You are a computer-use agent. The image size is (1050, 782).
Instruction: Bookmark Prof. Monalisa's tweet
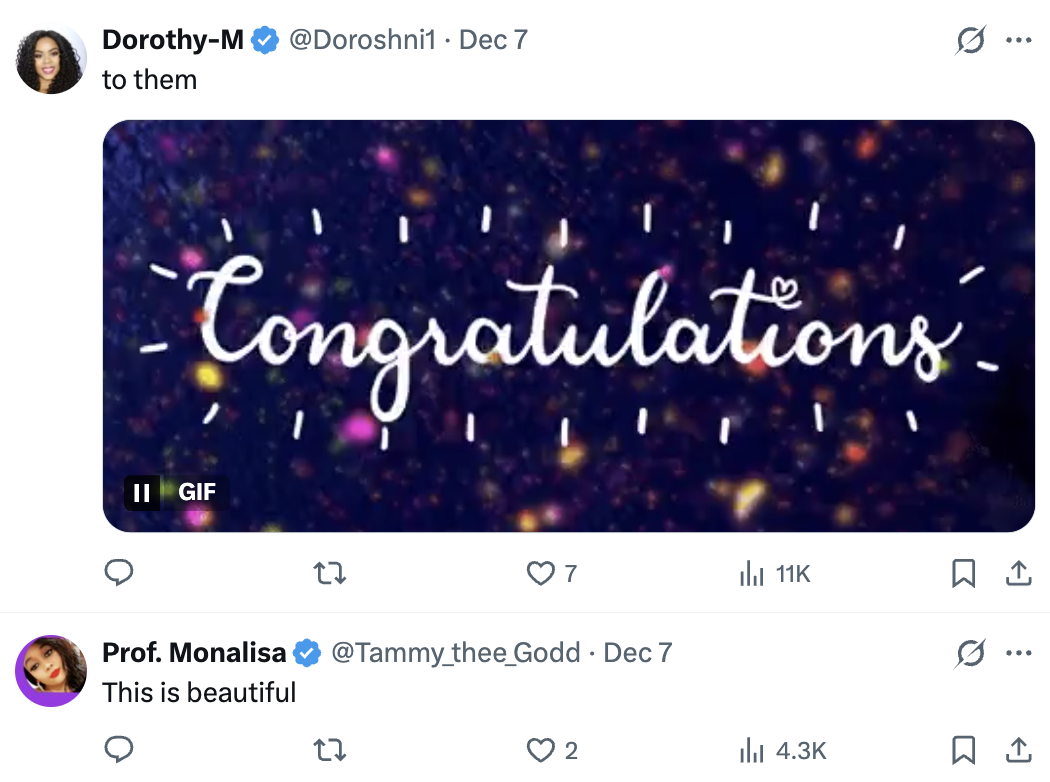click(x=963, y=749)
